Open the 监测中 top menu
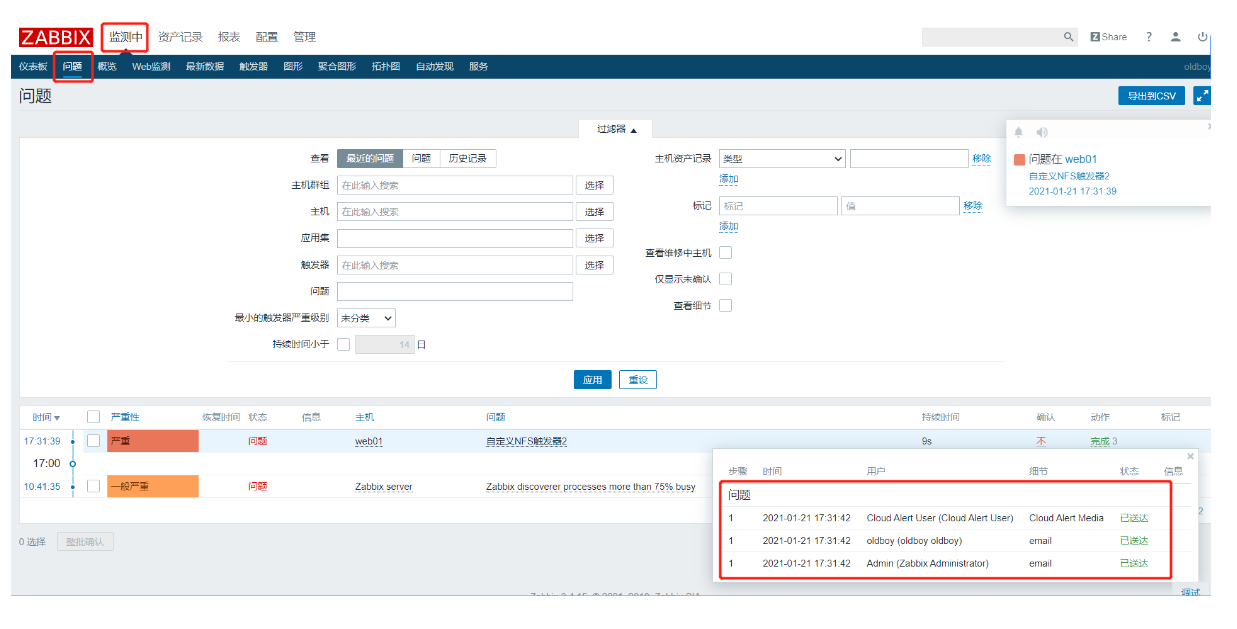The width and height of the screenshot is (1237, 629). click(126, 37)
